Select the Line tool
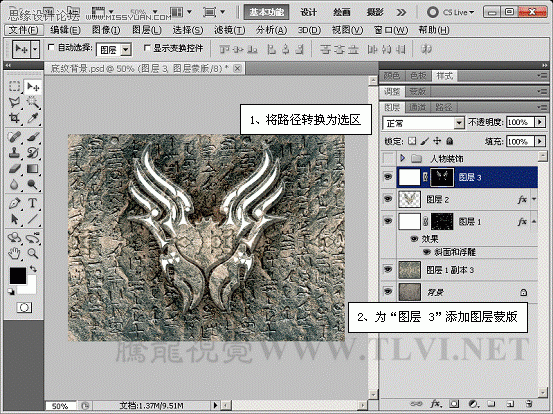Viewport: 553px width, 414px height. point(33,219)
